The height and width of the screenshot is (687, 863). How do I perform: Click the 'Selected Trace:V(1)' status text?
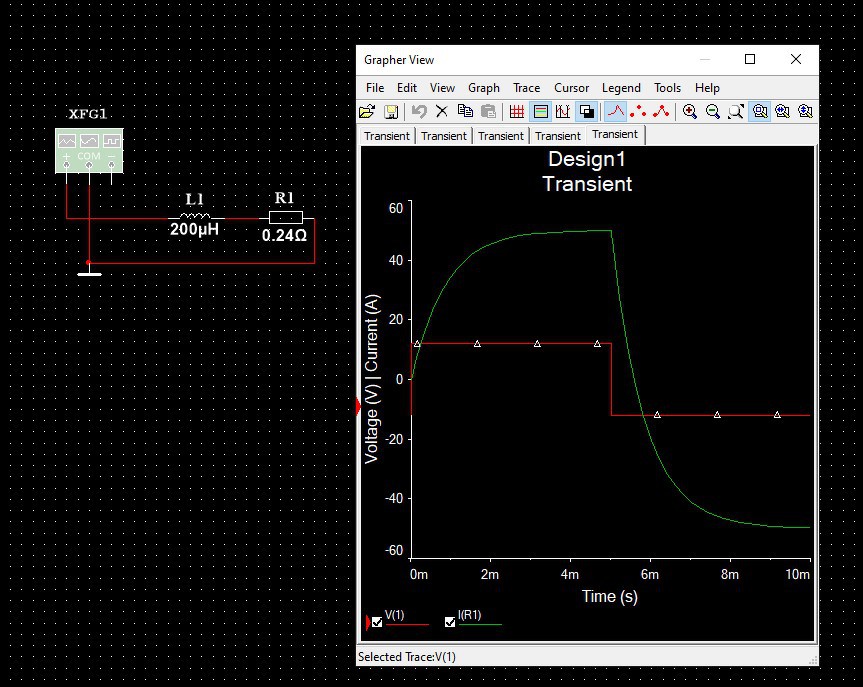pos(407,657)
